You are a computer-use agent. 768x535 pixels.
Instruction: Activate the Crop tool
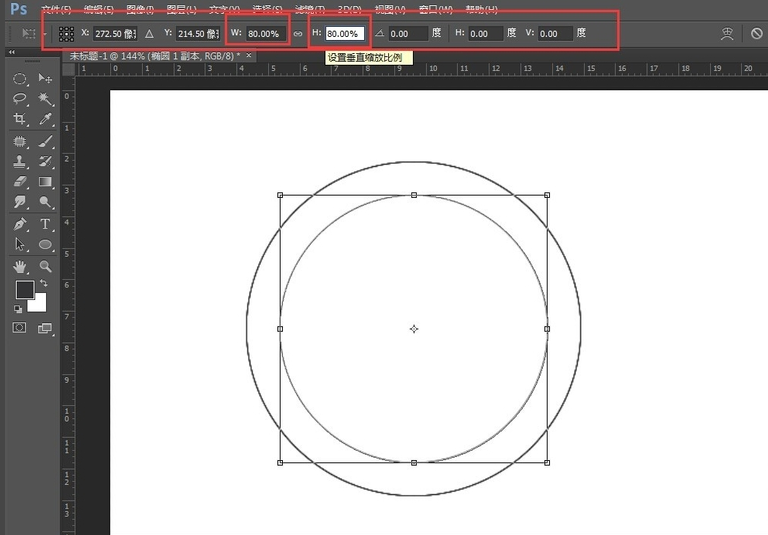tap(19, 120)
